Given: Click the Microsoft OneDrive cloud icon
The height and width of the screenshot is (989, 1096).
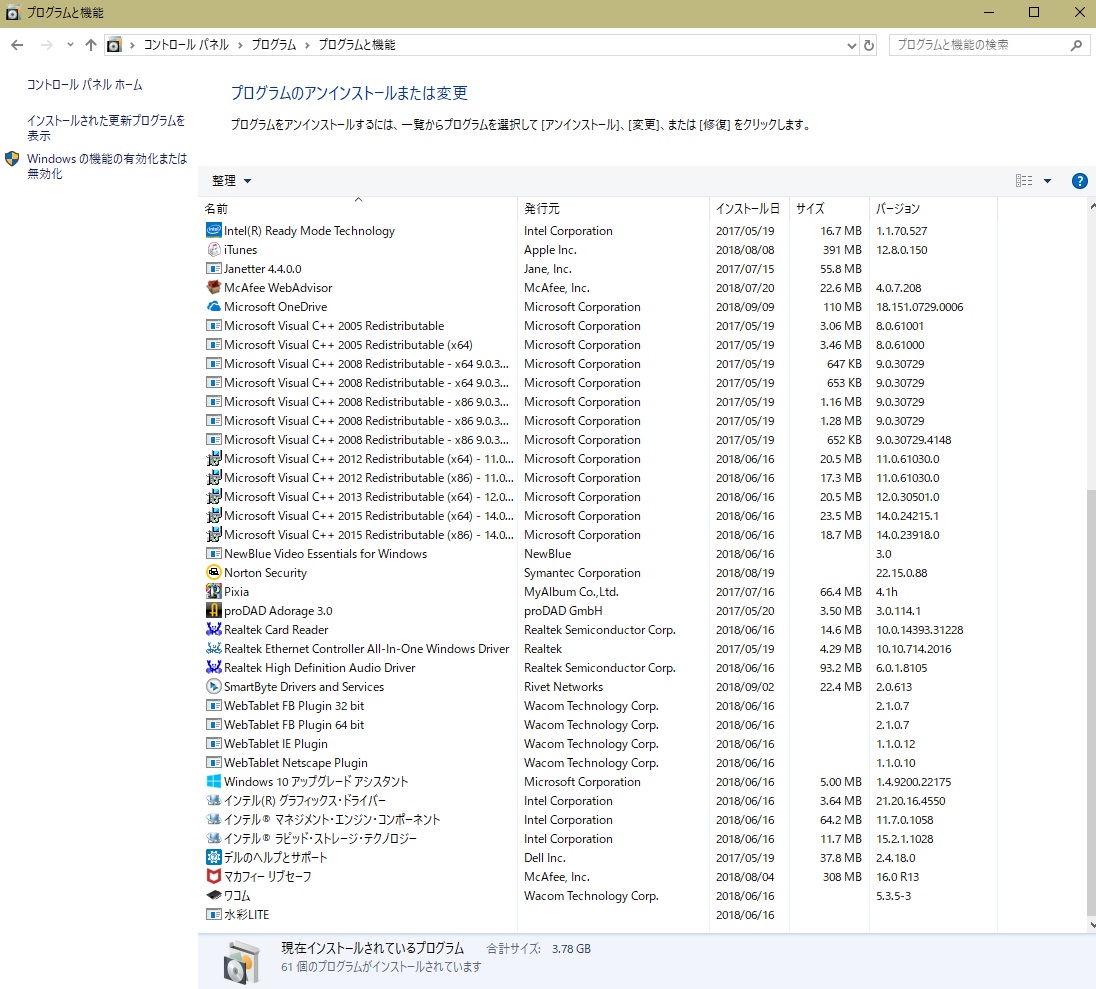Looking at the screenshot, I should pos(213,307).
